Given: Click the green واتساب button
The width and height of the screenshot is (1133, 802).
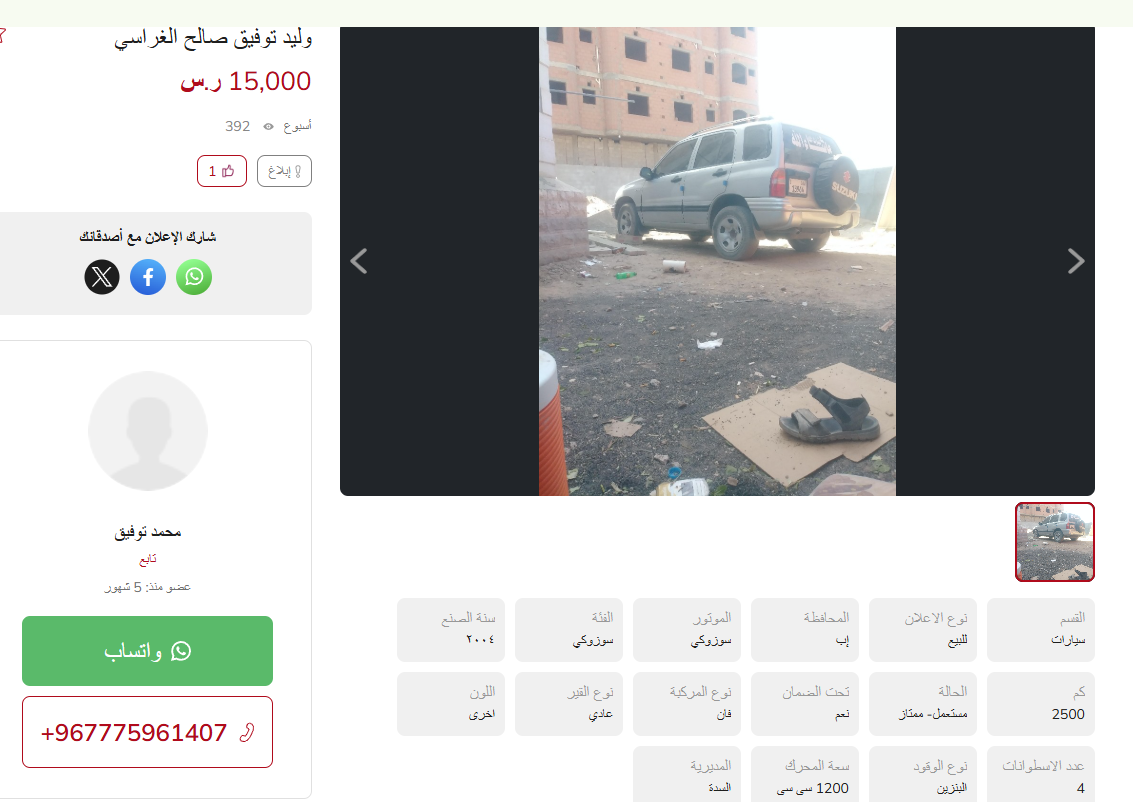Looking at the screenshot, I should [147, 651].
